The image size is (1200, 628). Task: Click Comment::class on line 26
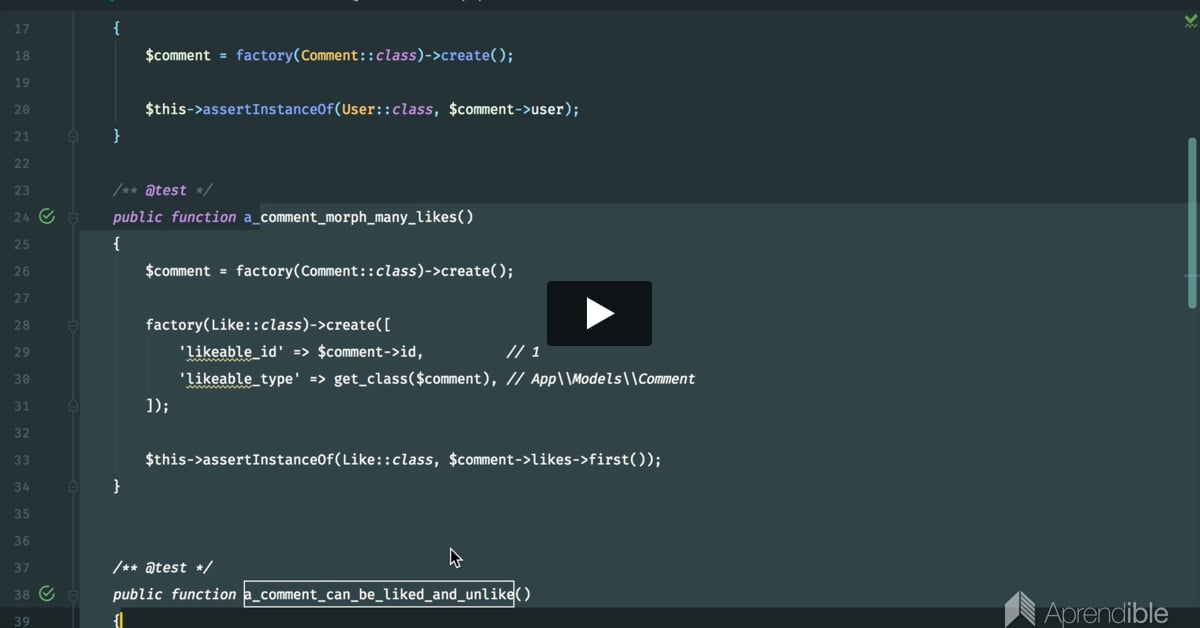(x=359, y=271)
